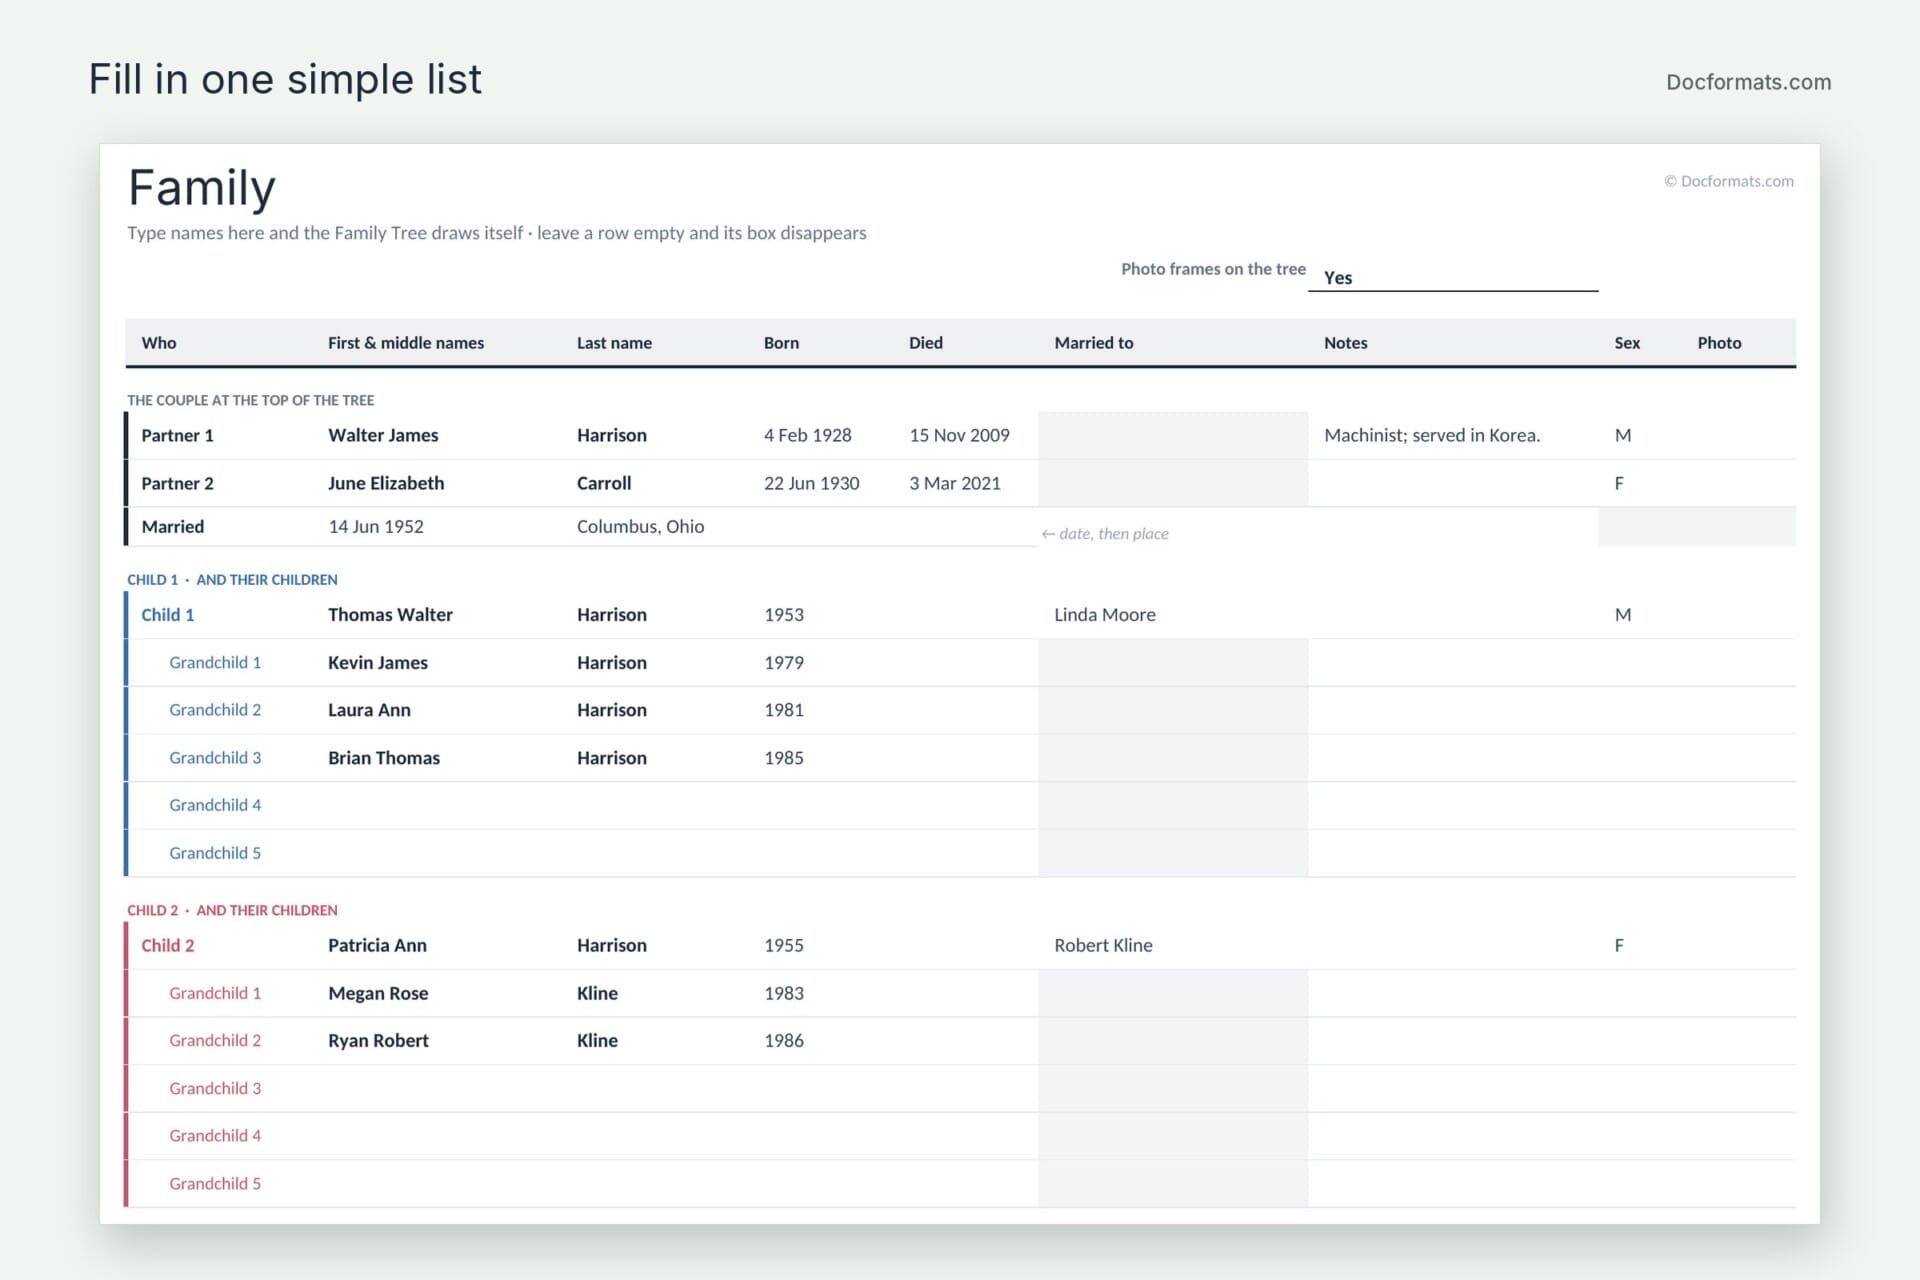Select June Elizabeth sex value F
1920x1280 pixels.
click(1619, 483)
